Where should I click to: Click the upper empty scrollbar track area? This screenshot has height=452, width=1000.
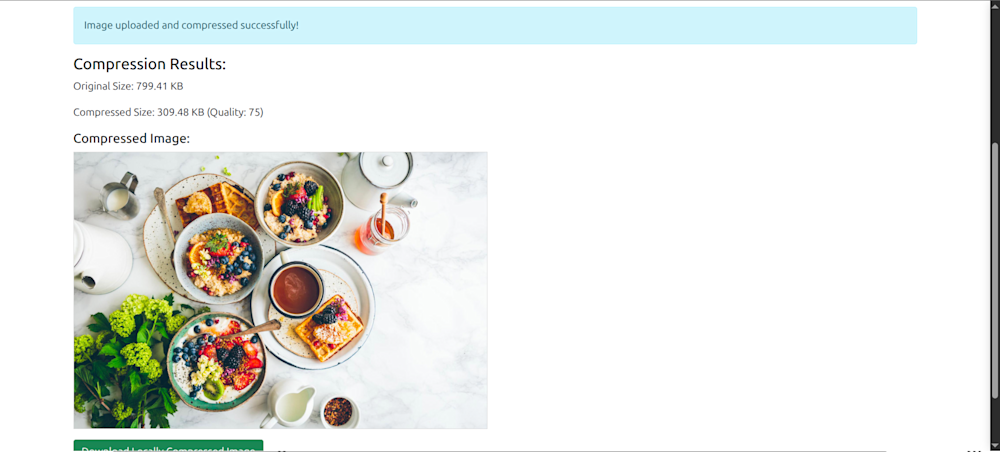click(996, 73)
